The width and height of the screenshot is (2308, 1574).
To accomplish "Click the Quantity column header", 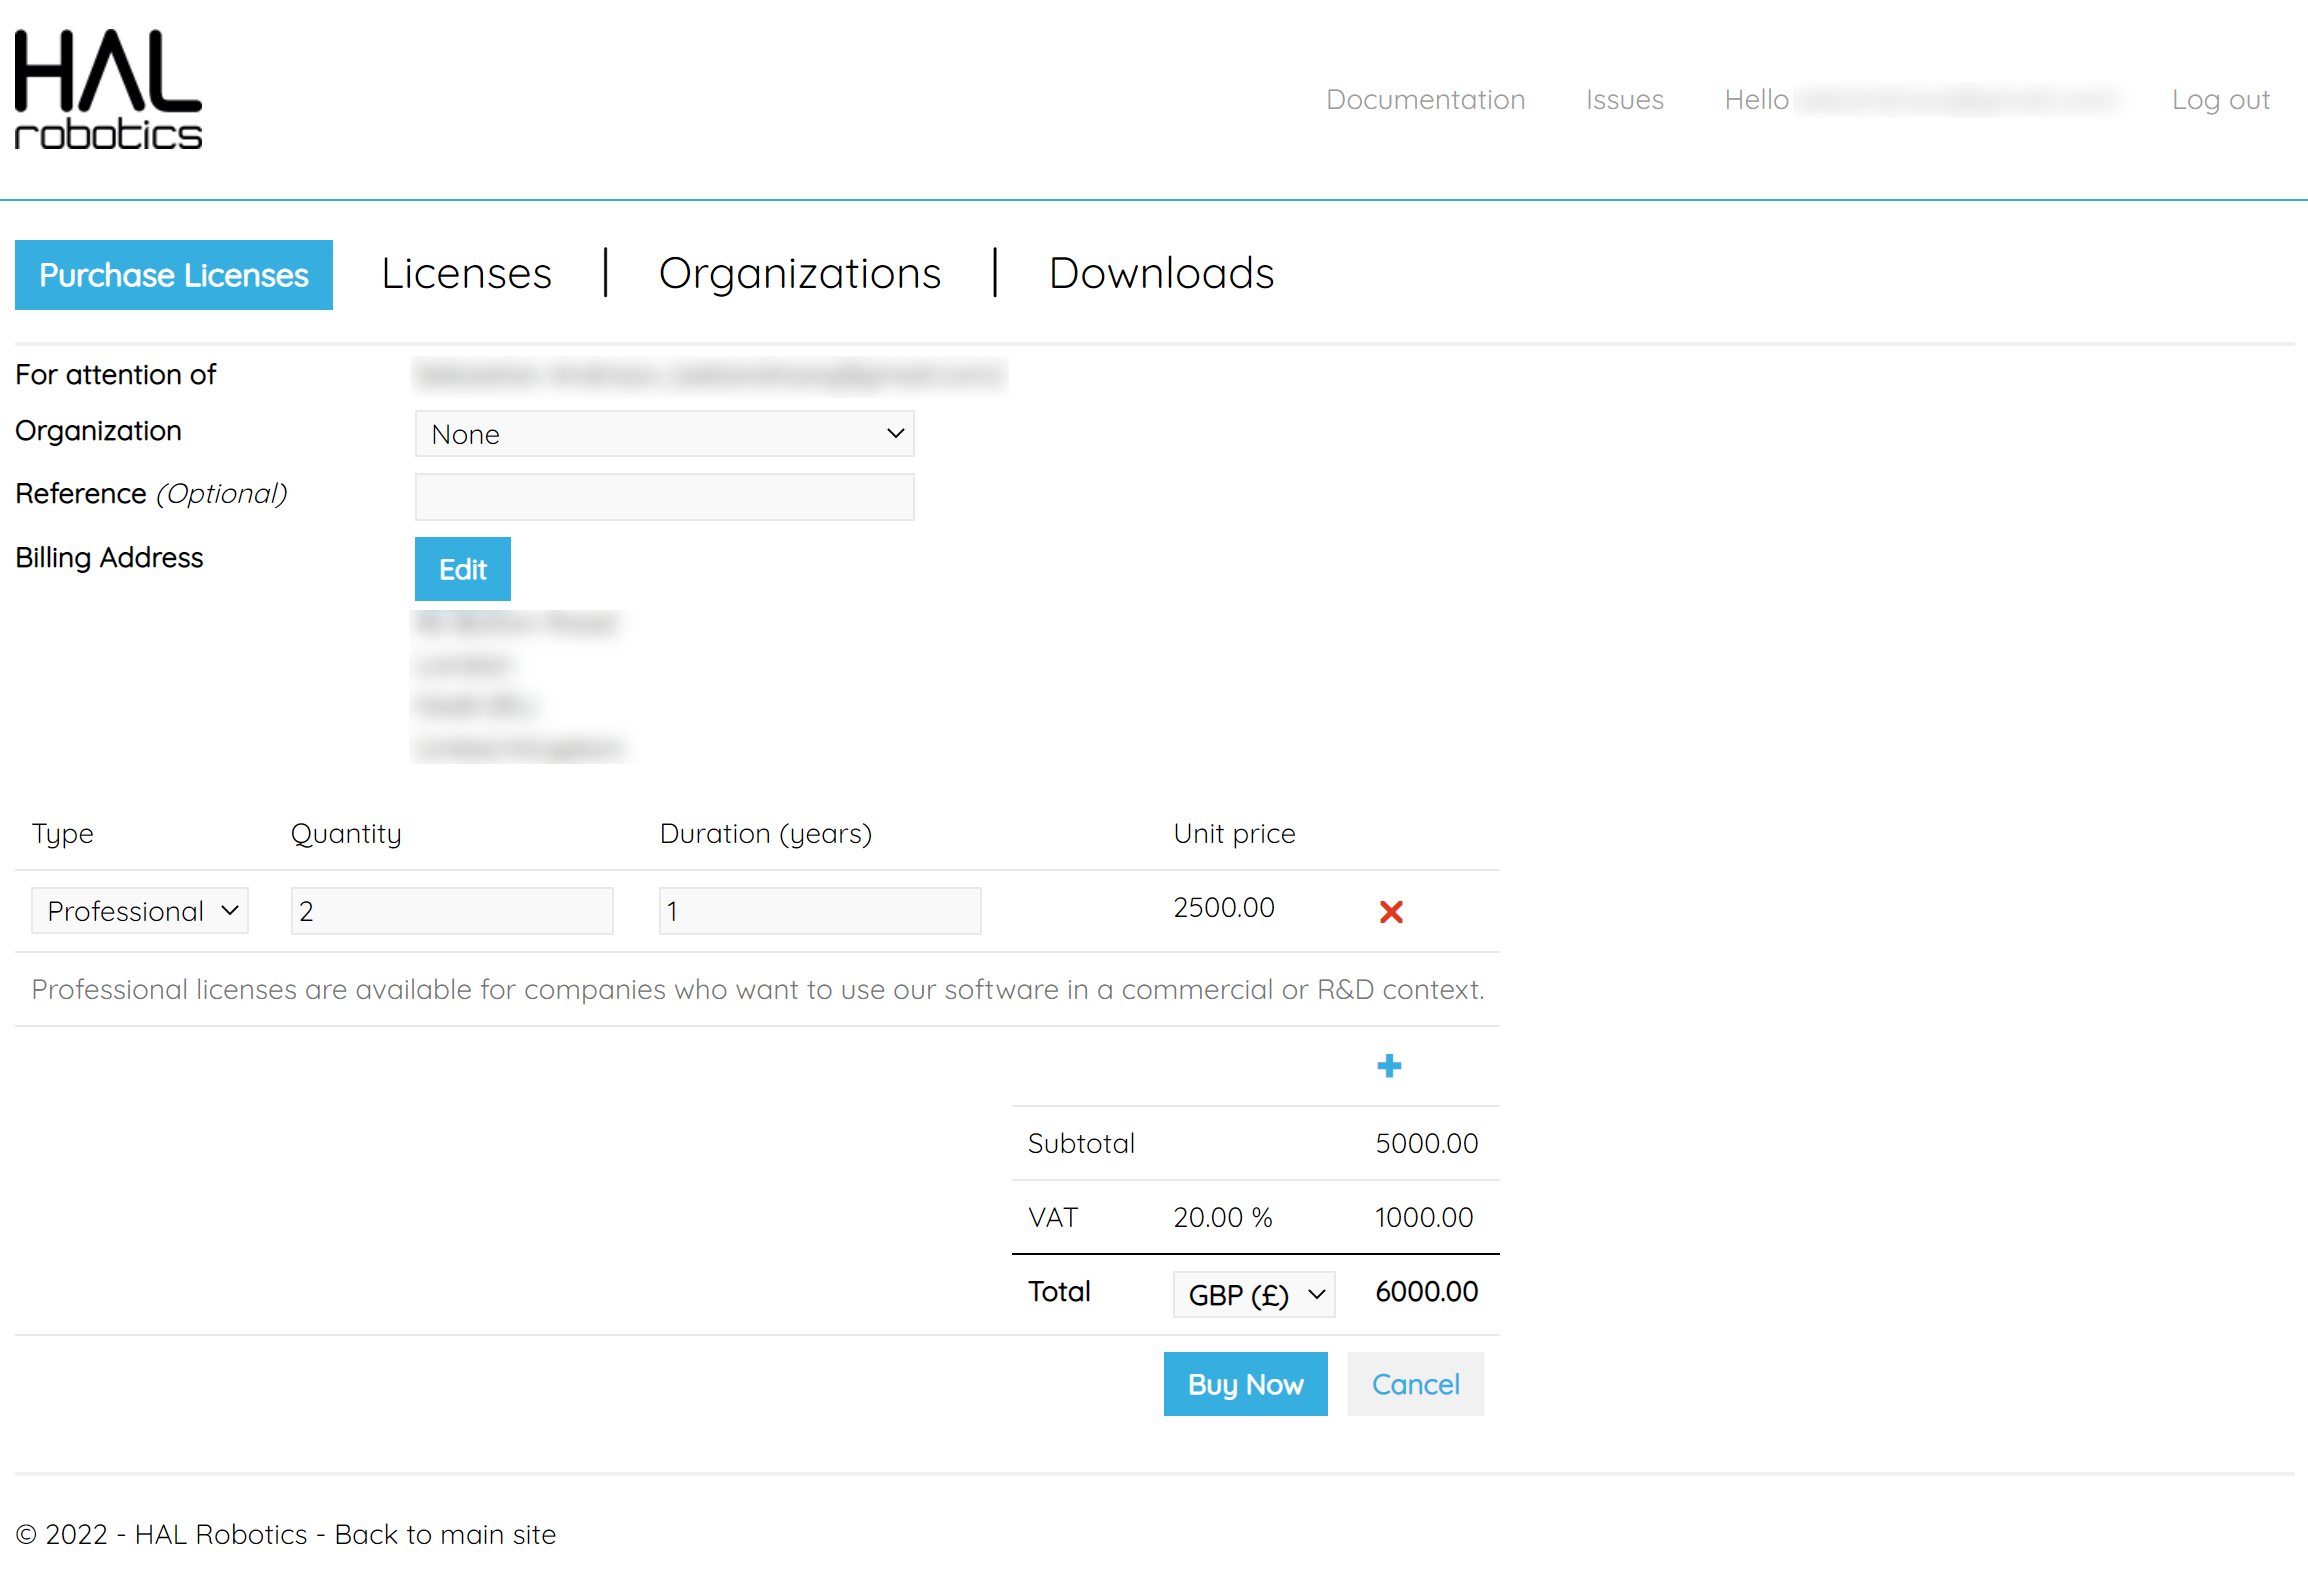I will coord(346,833).
